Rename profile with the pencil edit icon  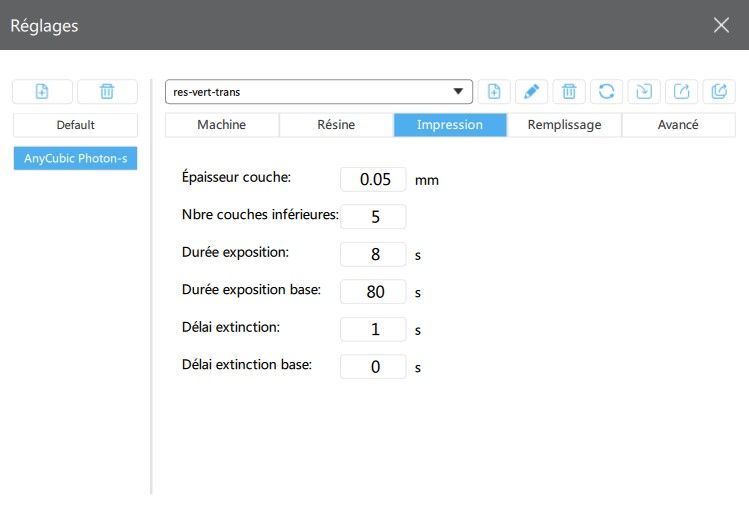coord(531,91)
